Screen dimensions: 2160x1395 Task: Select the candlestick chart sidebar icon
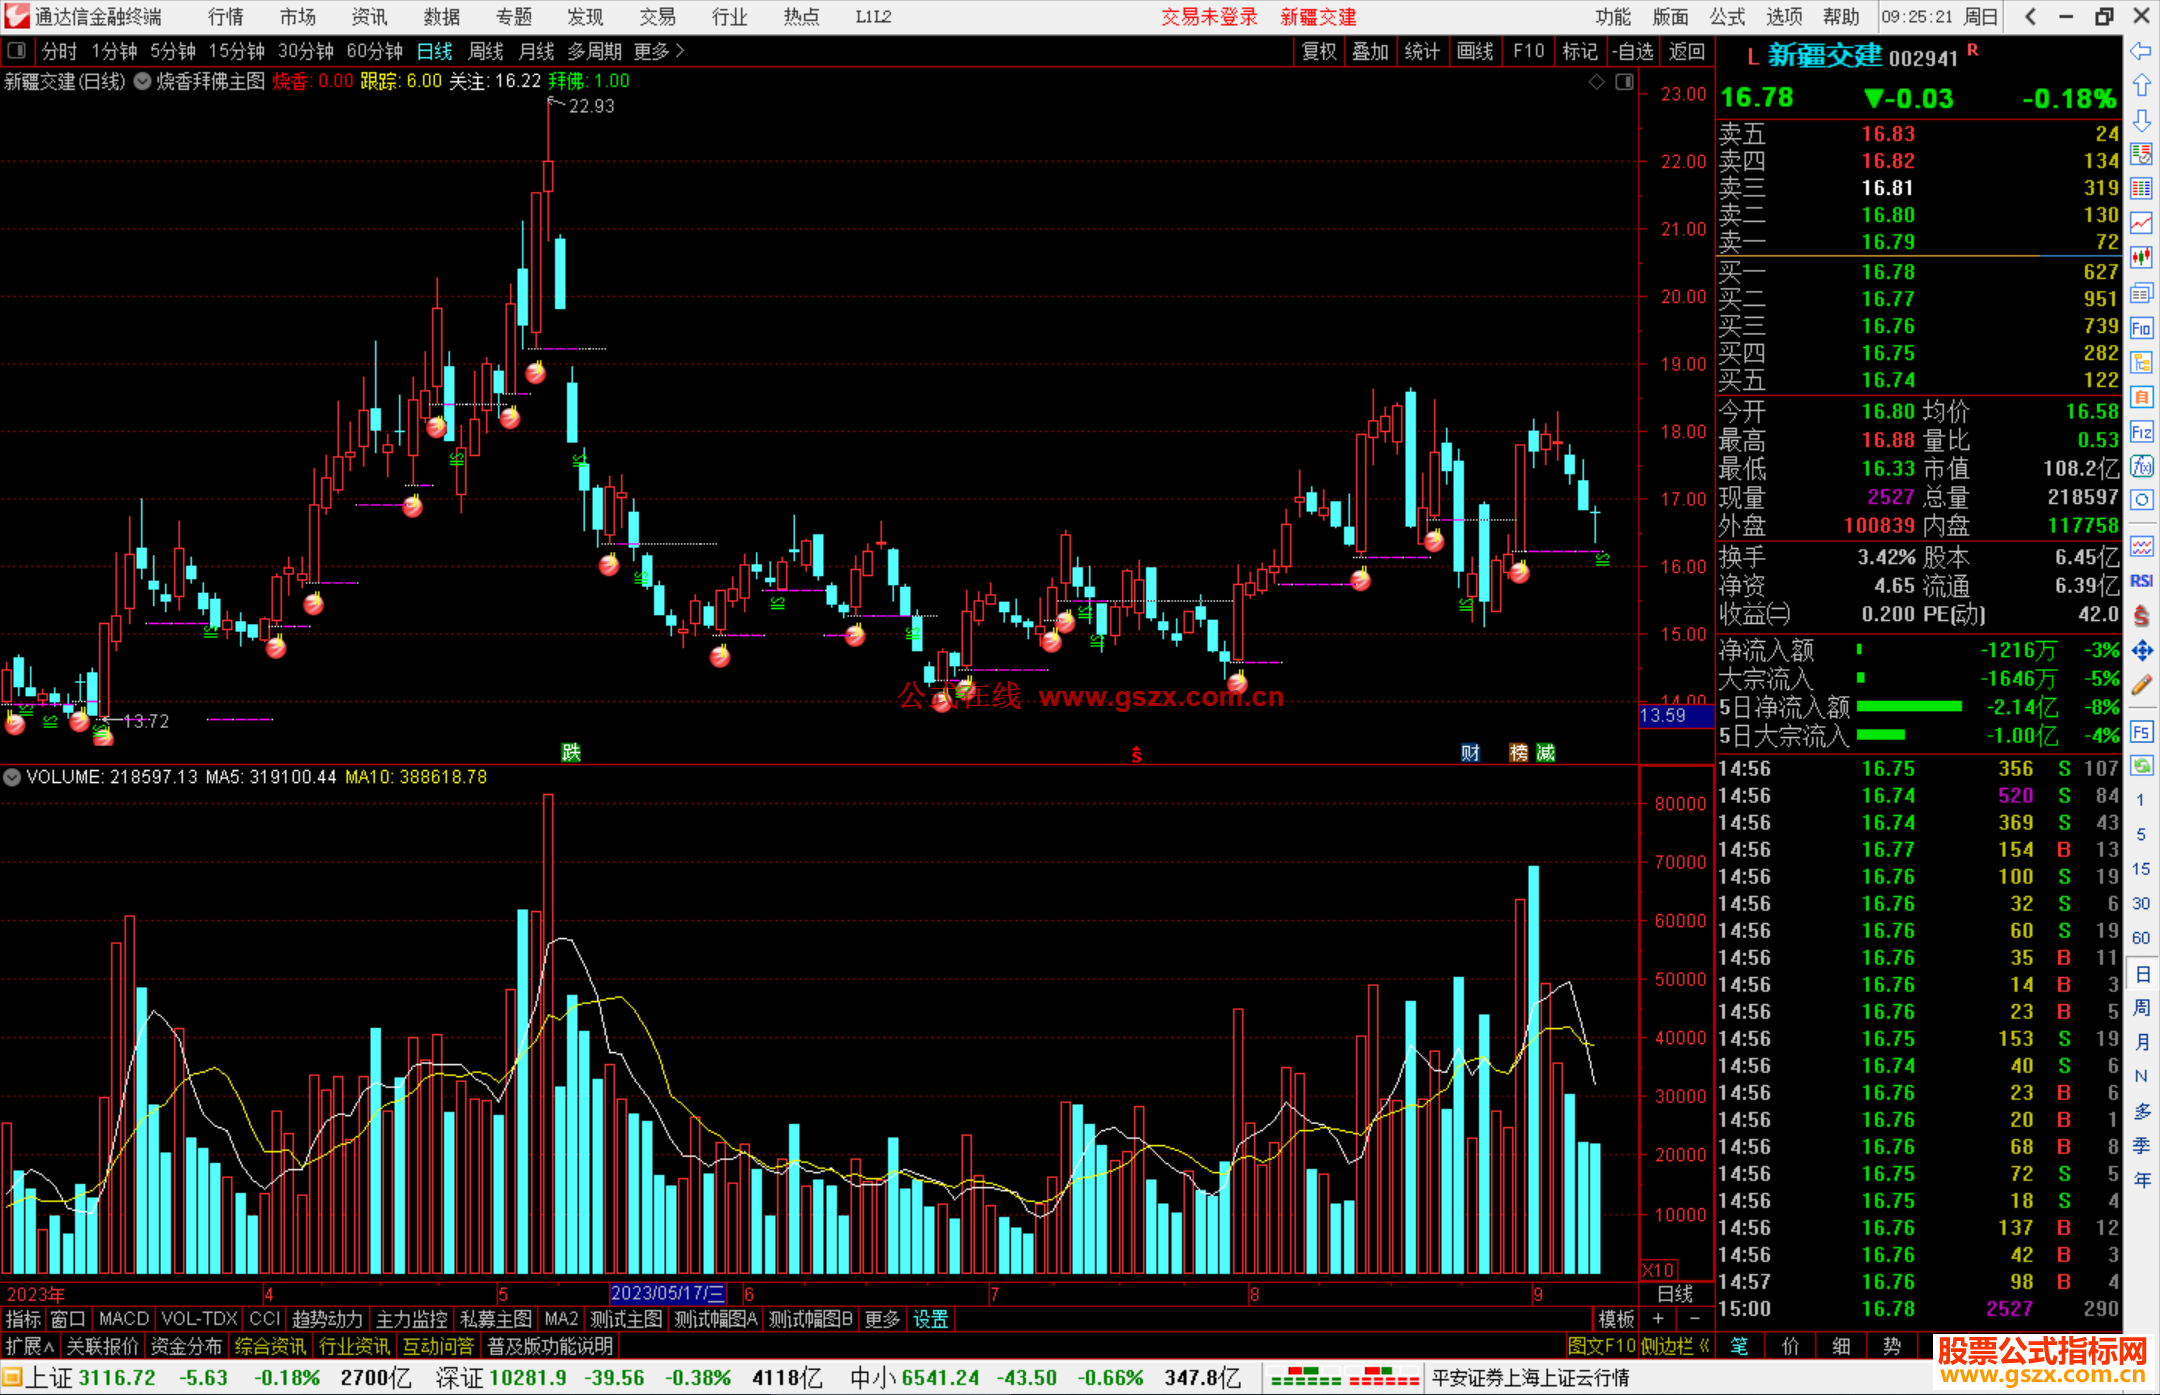(2141, 257)
